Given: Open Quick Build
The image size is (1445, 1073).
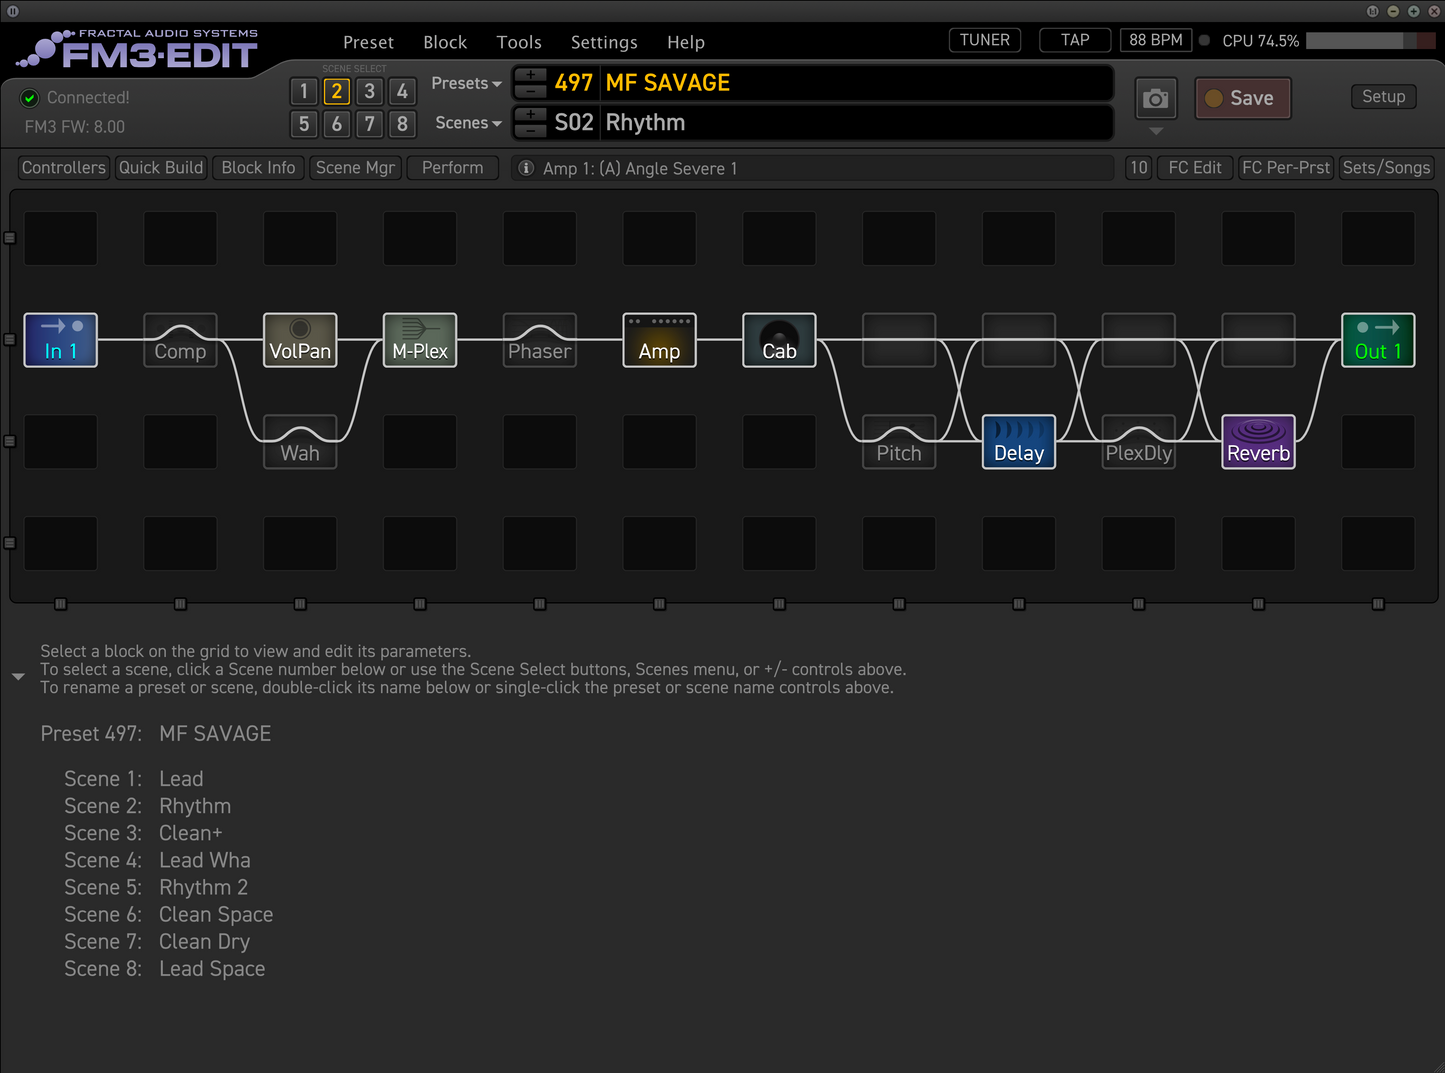Looking at the screenshot, I should pos(161,168).
